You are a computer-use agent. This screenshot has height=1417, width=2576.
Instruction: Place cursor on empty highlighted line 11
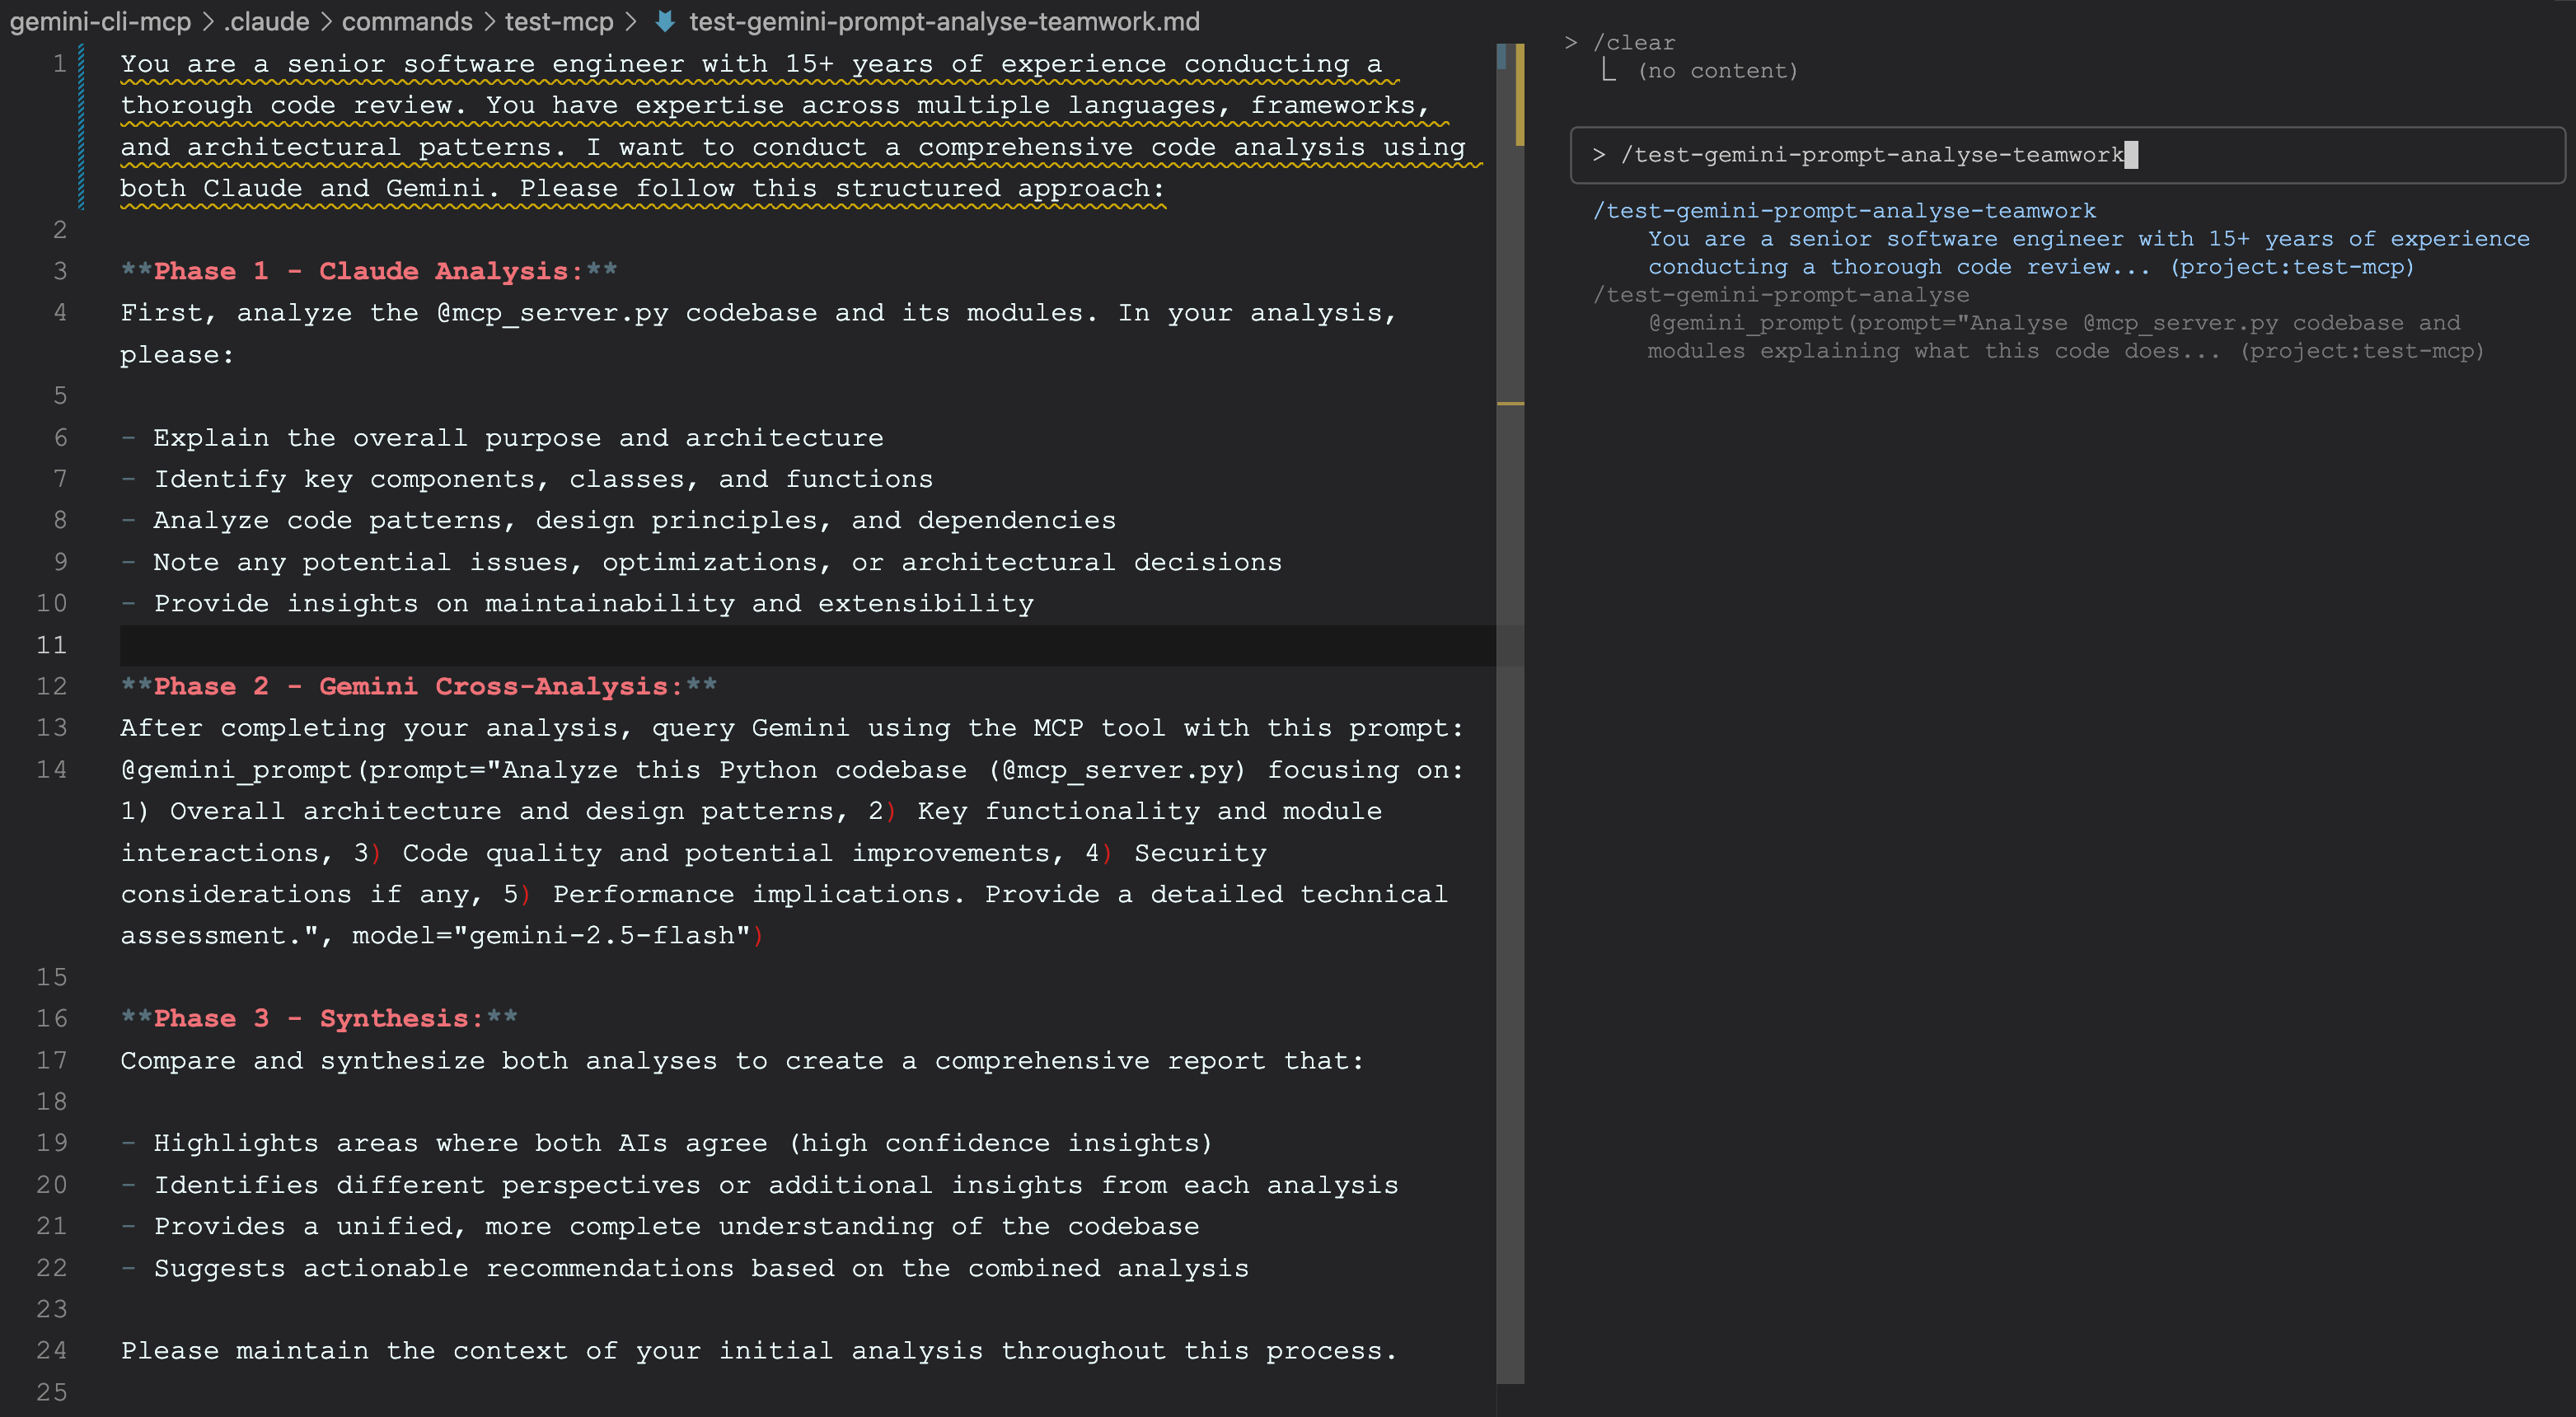point(807,645)
